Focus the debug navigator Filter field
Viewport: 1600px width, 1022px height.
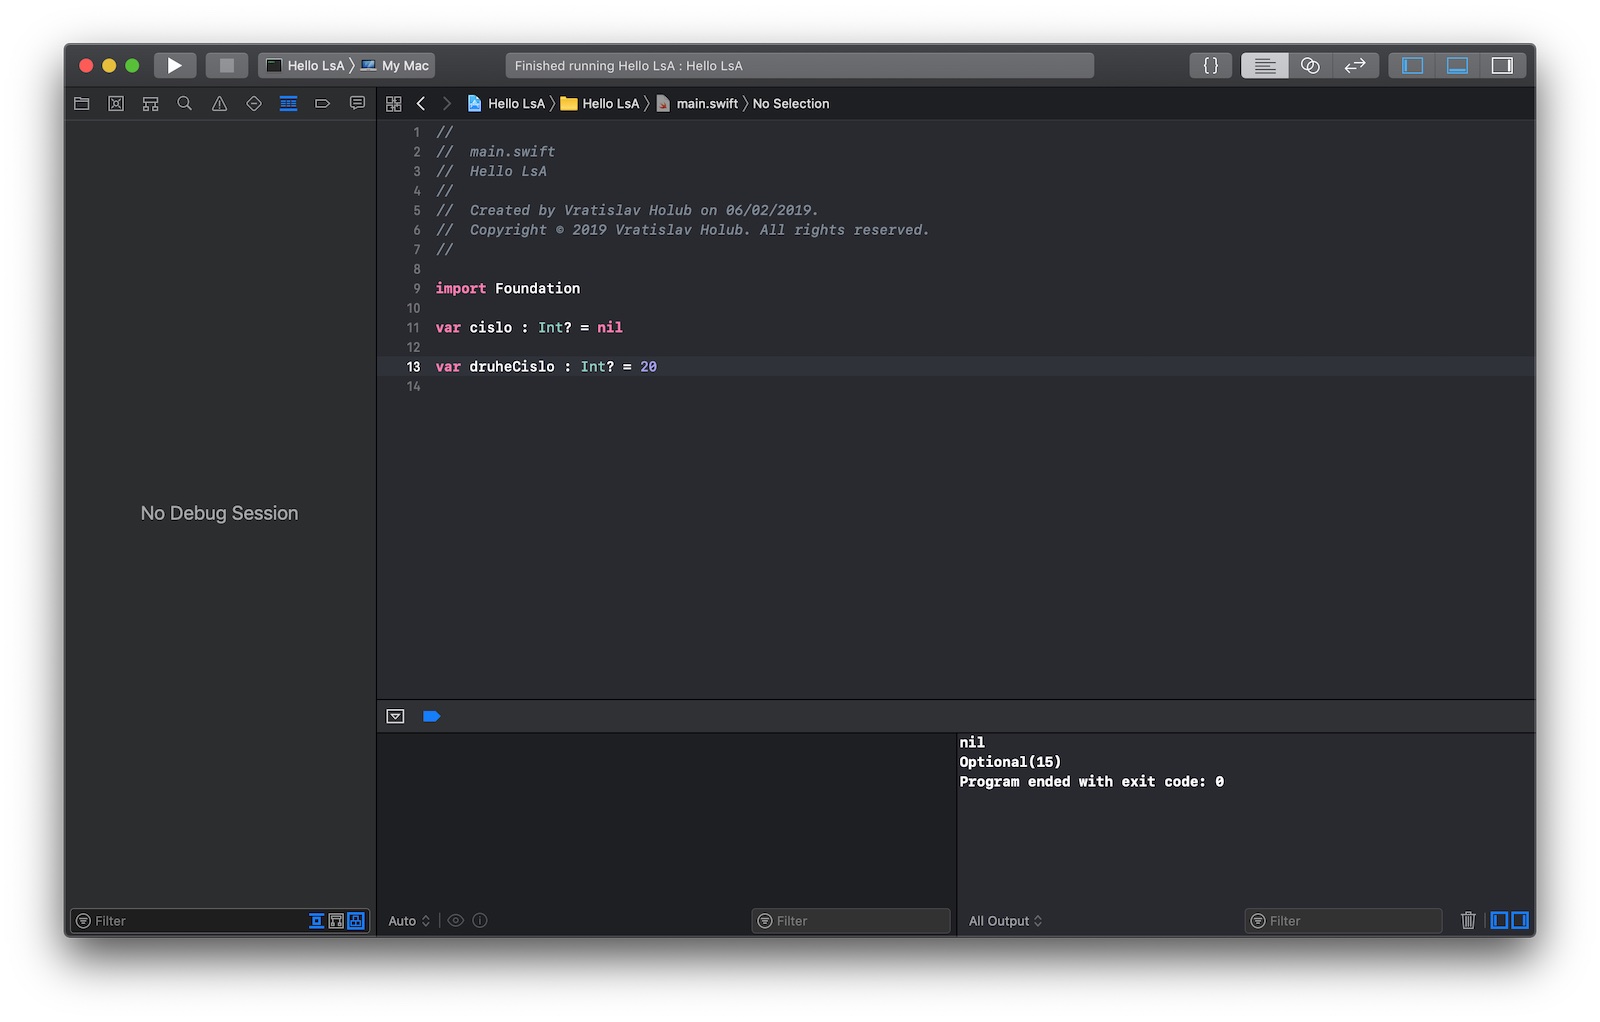tap(190, 921)
